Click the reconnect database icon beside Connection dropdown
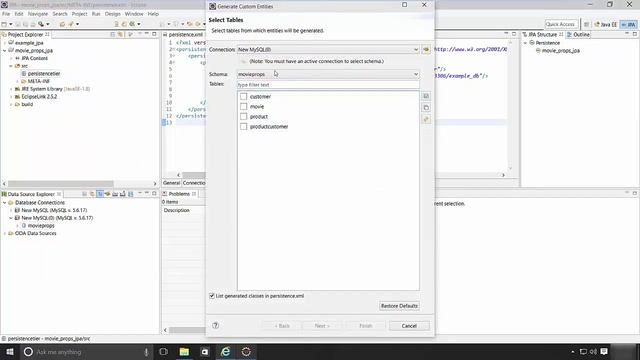 tap(426, 49)
